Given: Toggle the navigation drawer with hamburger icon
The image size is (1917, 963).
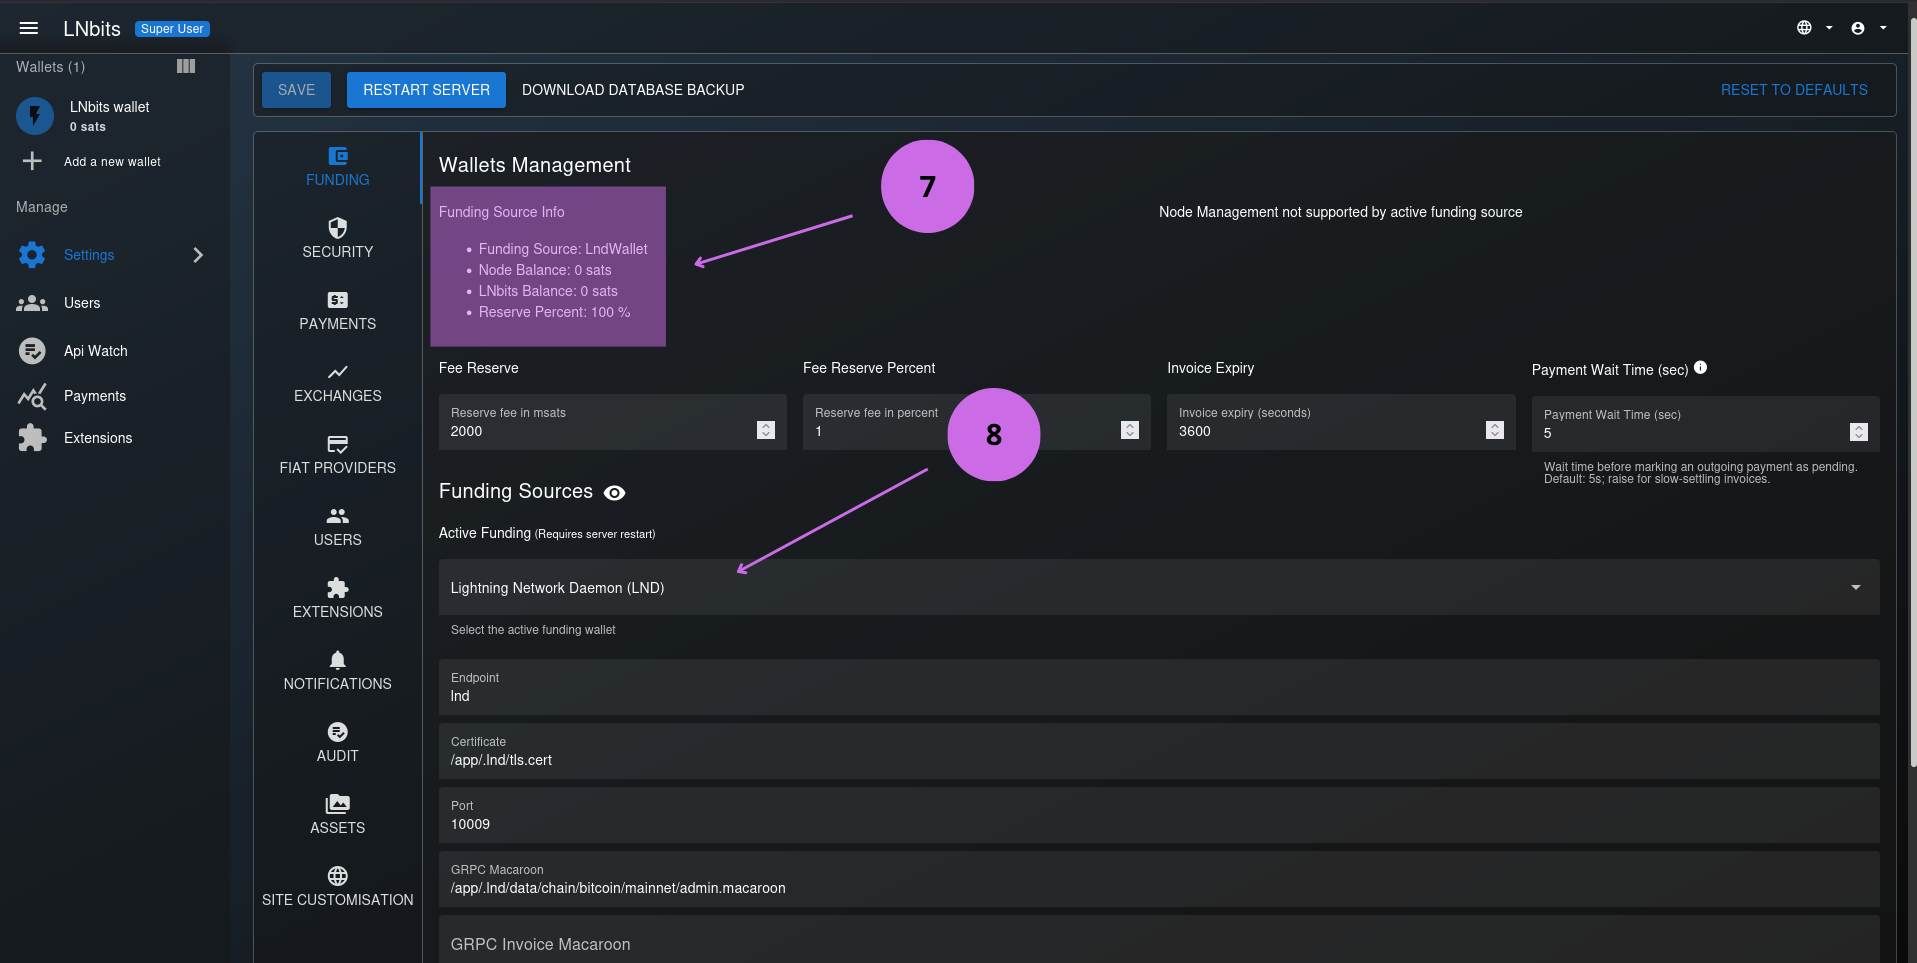Looking at the screenshot, I should tap(29, 27).
